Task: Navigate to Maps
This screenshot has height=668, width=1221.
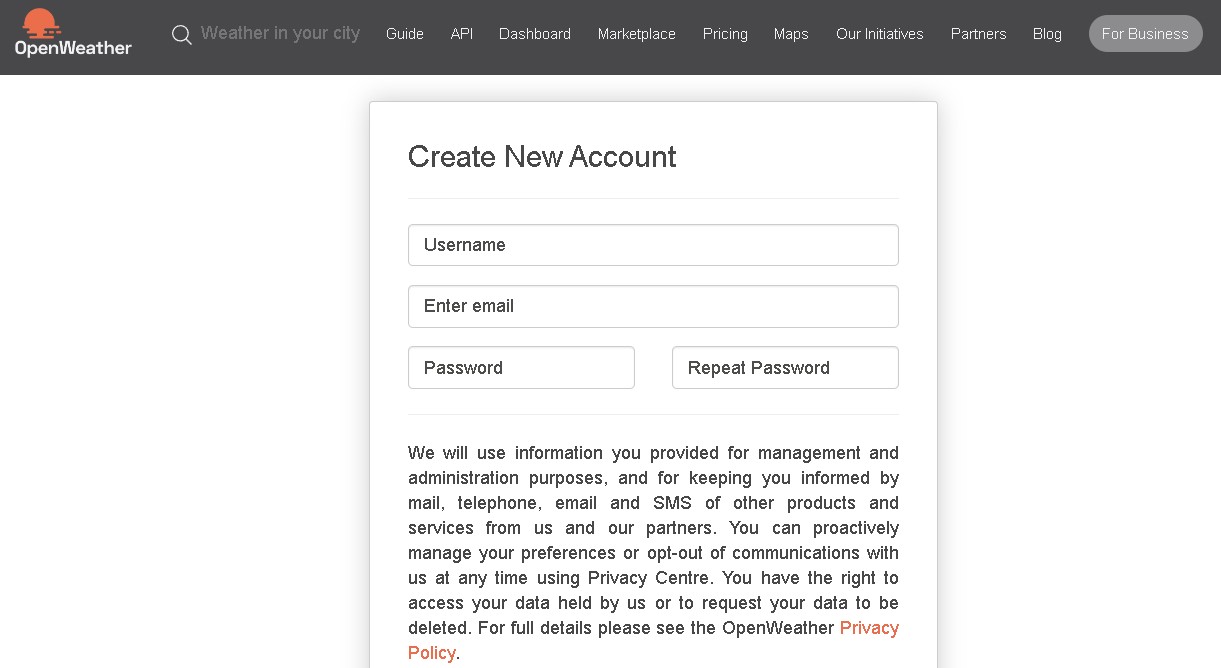Action: pos(791,34)
